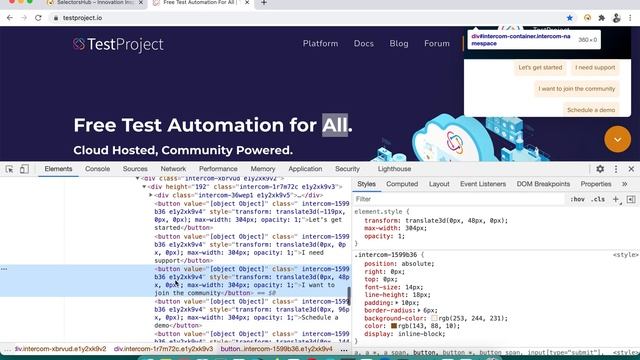This screenshot has width=640, height=360.
Task: Select the Elements tab
Action: pyautogui.click(x=58, y=169)
